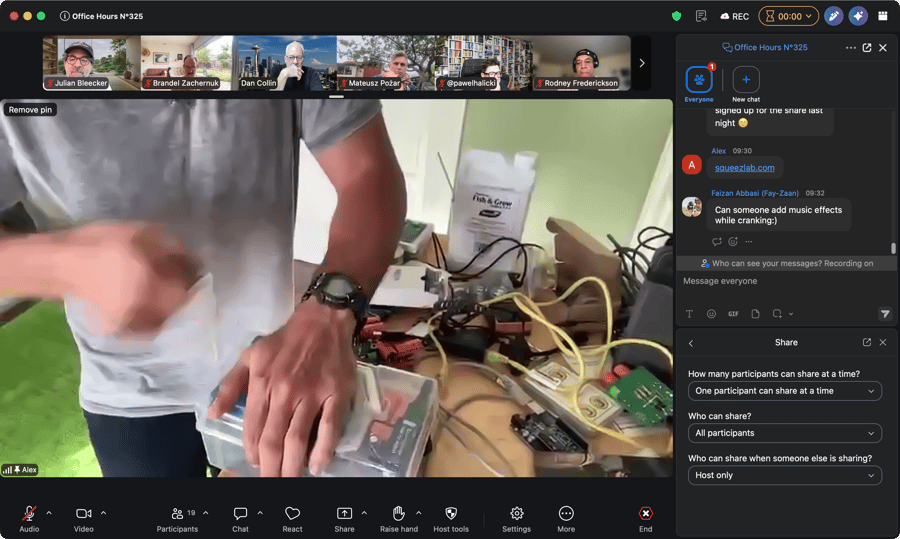The width and height of the screenshot is (900, 539).
Task: Open the React heart menu
Action: [x=292, y=518]
